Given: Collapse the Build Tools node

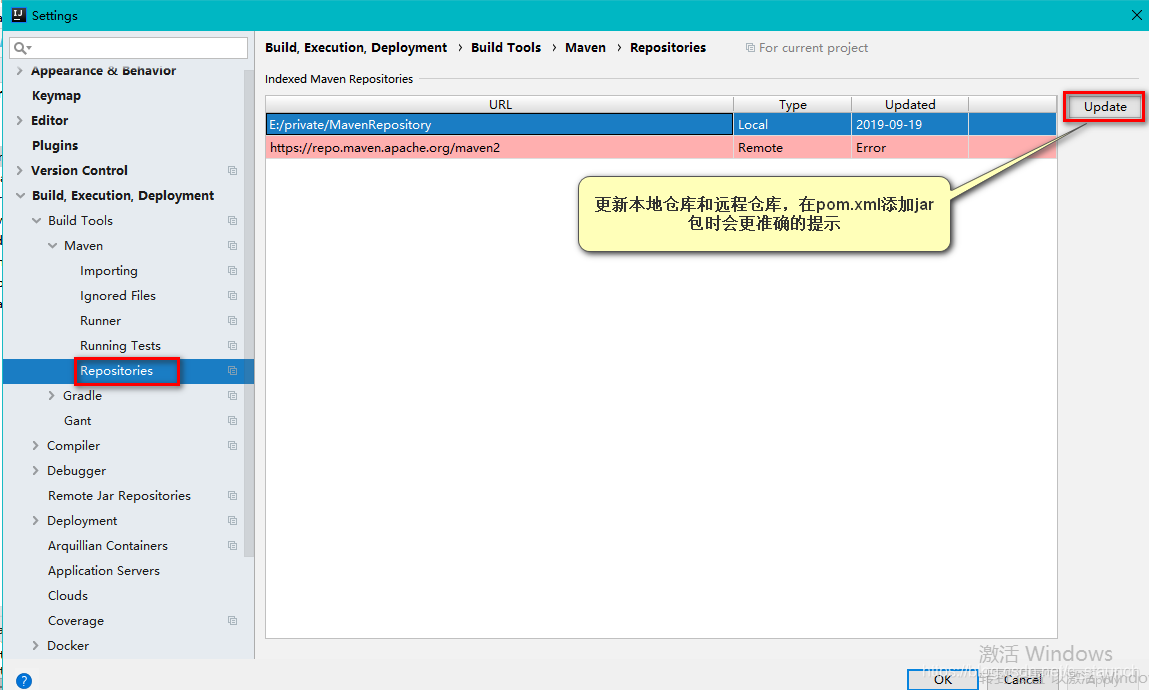Looking at the screenshot, I should (36, 220).
